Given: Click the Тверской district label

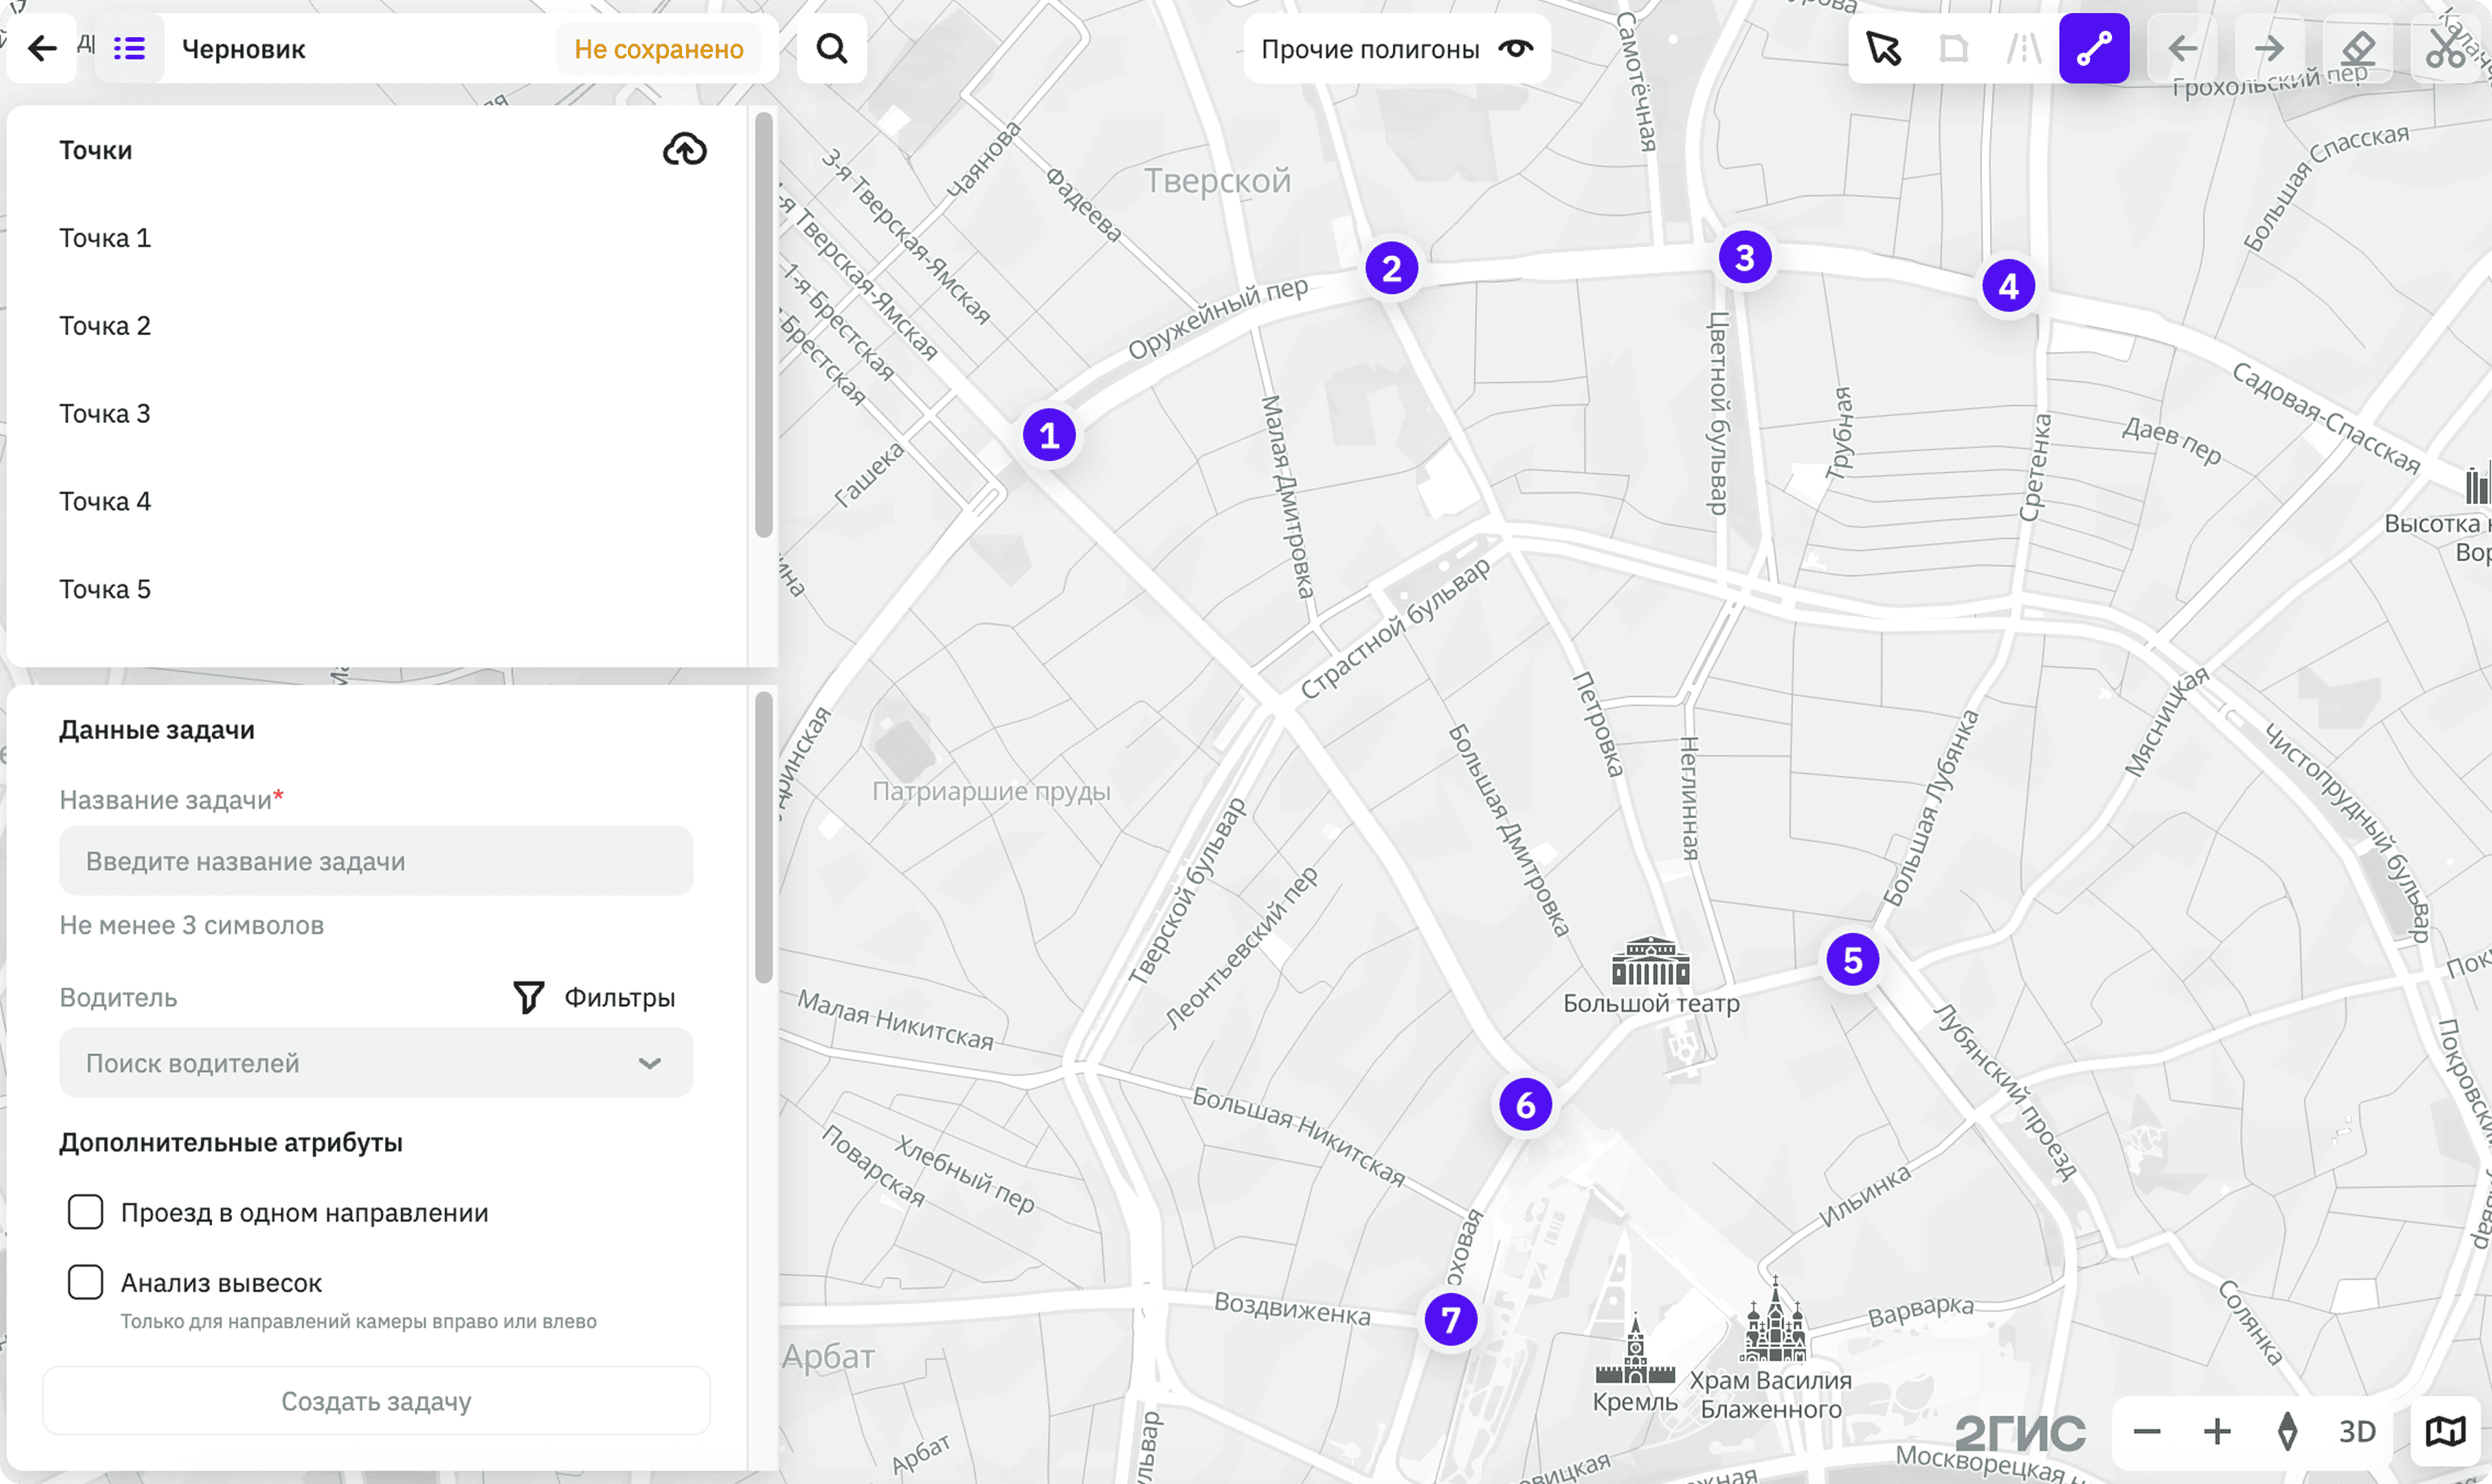Looking at the screenshot, I should click(x=1217, y=181).
